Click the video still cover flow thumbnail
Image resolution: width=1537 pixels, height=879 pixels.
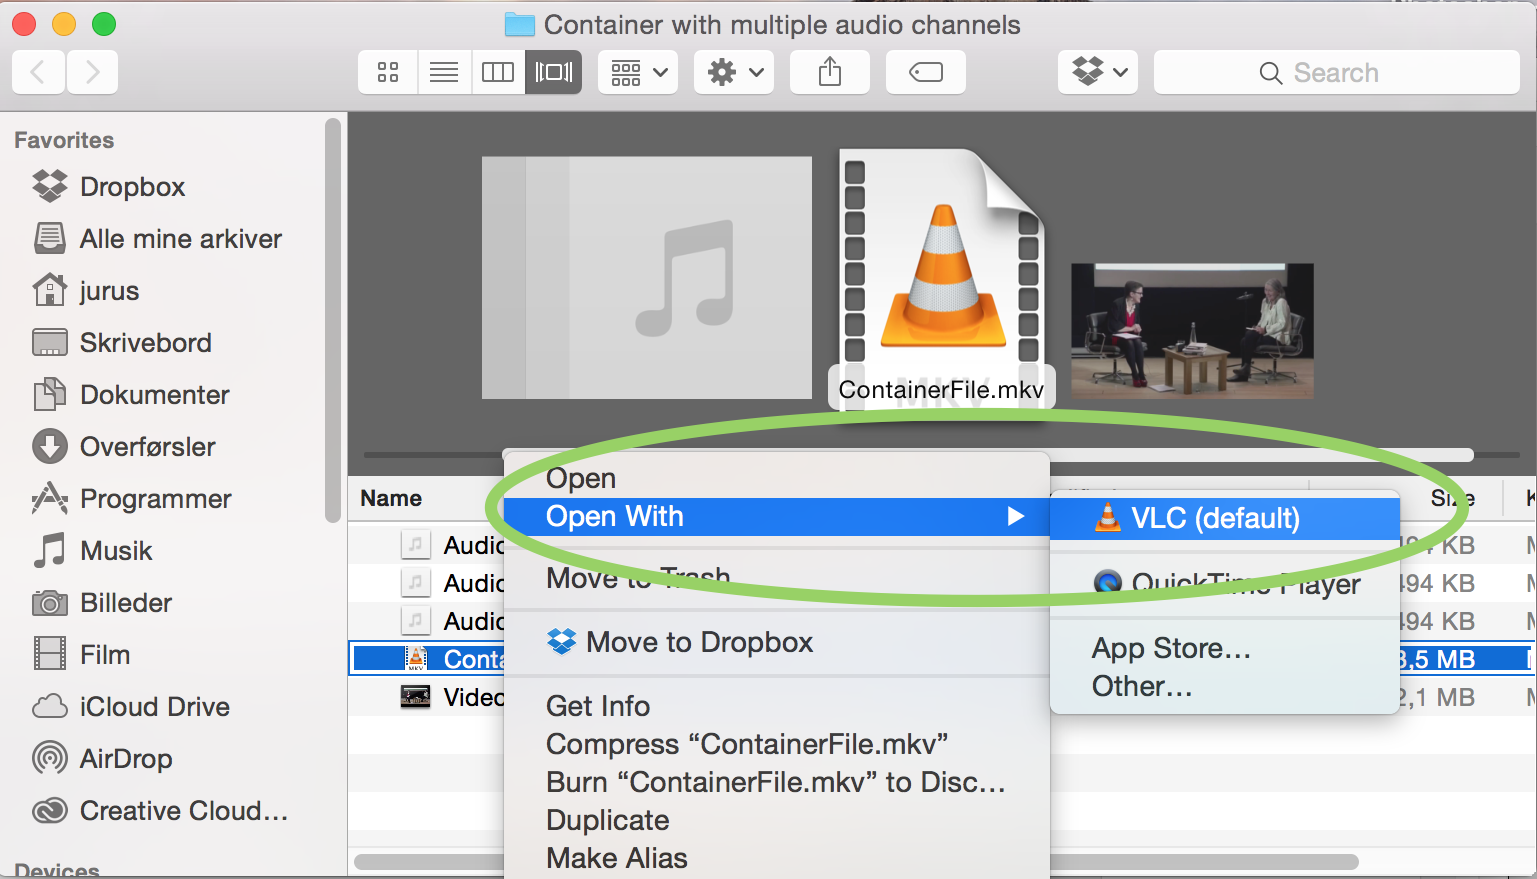point(1192,331)
